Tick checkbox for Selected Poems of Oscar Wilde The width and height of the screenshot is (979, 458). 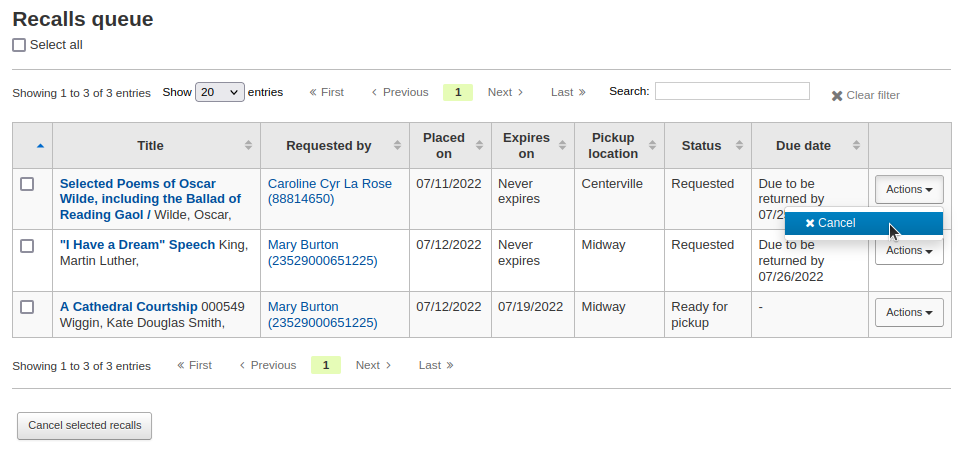tap(27, 184)
